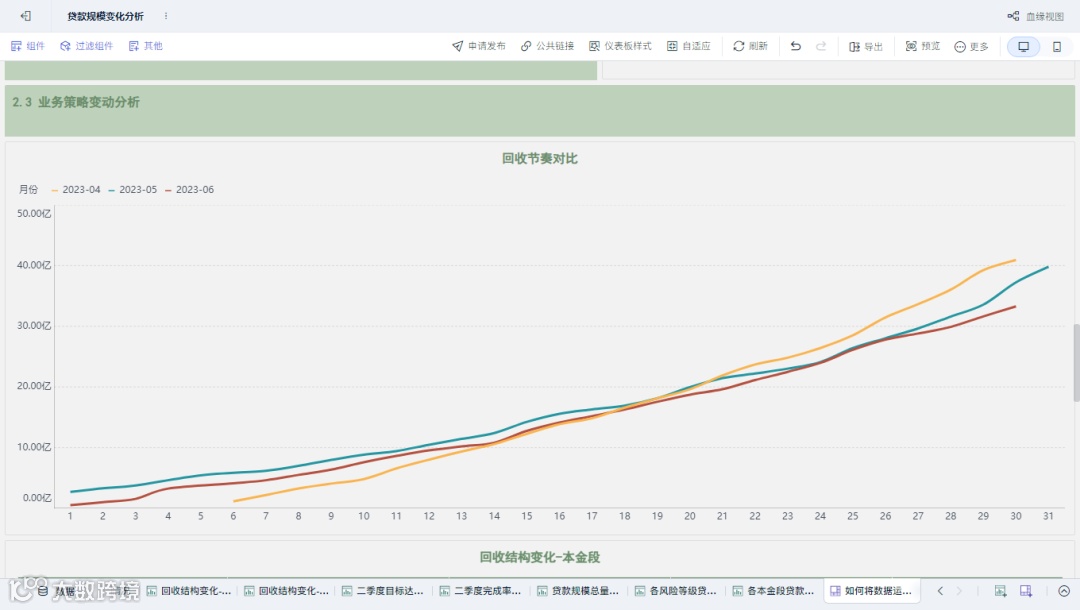The width and height of the screenshot is (1080, 610).
Task: Undo the last action
Action: [x=796, y=46]
